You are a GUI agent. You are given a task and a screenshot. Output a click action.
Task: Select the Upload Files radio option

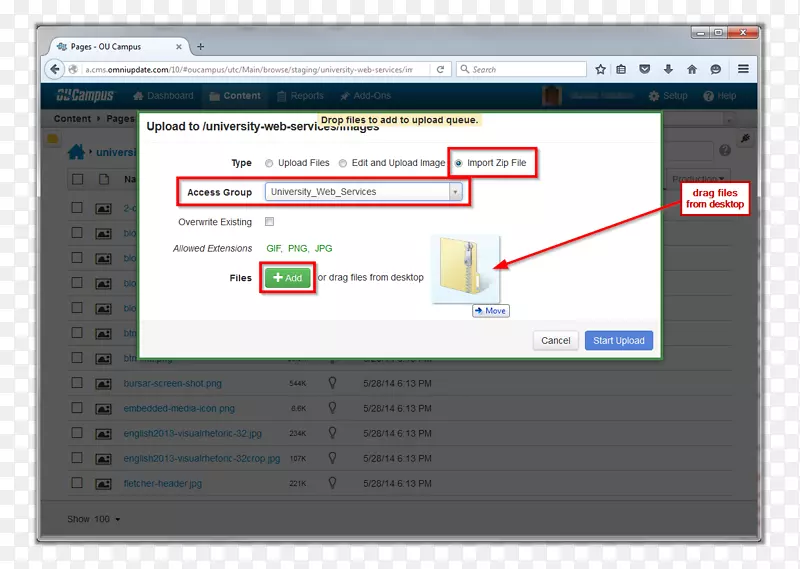269,163
